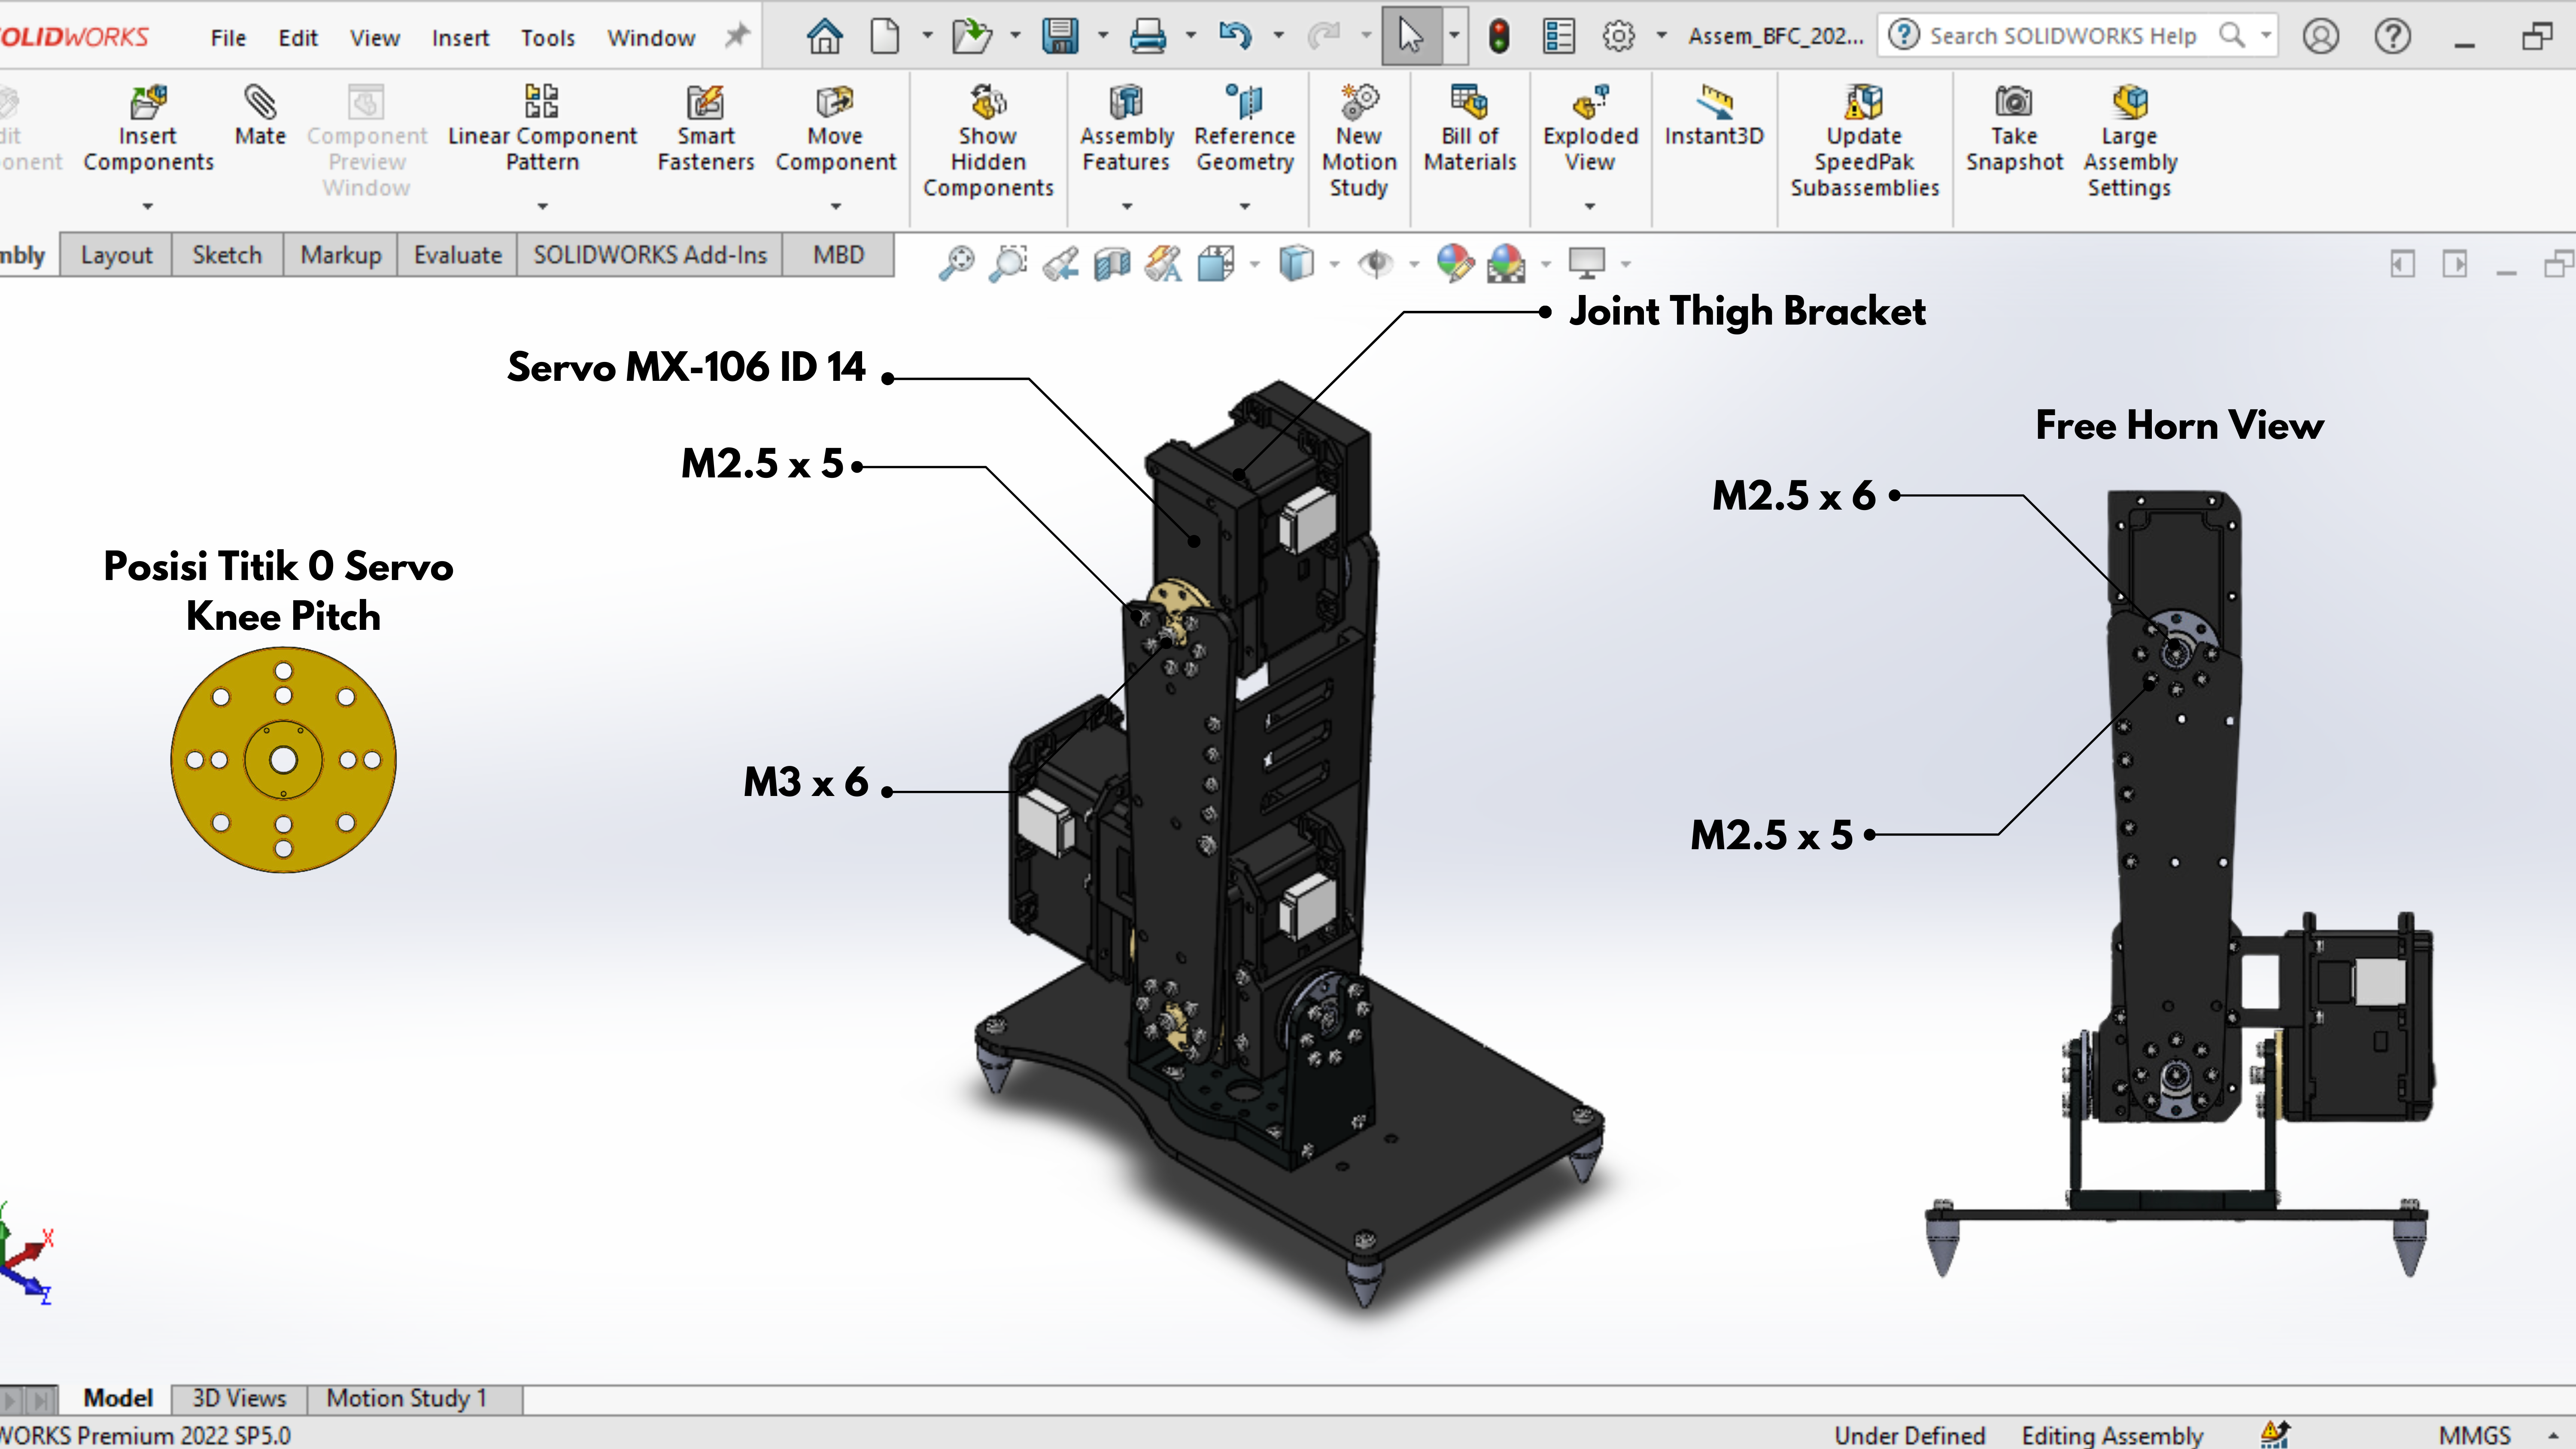2576x1449 pixels.
Task: Pin the menu bar with the pushpin
Action: [737, 37]
